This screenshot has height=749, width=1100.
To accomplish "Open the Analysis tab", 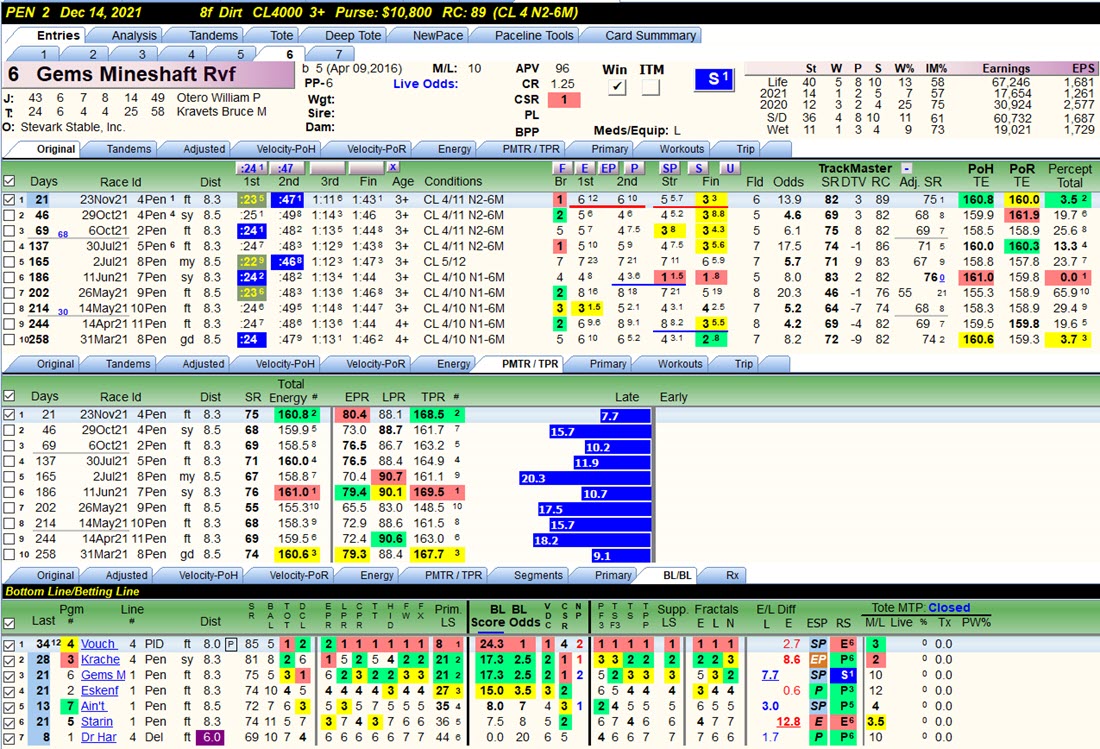I will (x=134, y=35).
